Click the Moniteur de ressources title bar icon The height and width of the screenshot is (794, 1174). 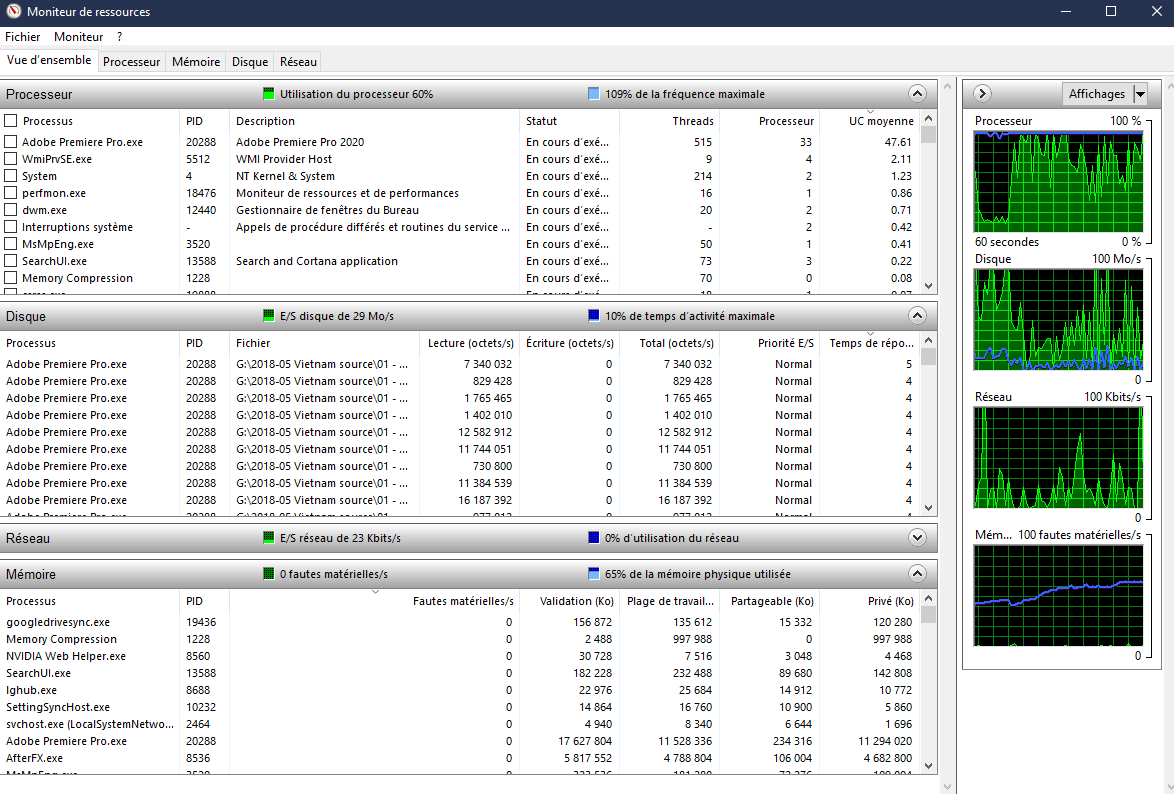point(13,12)
